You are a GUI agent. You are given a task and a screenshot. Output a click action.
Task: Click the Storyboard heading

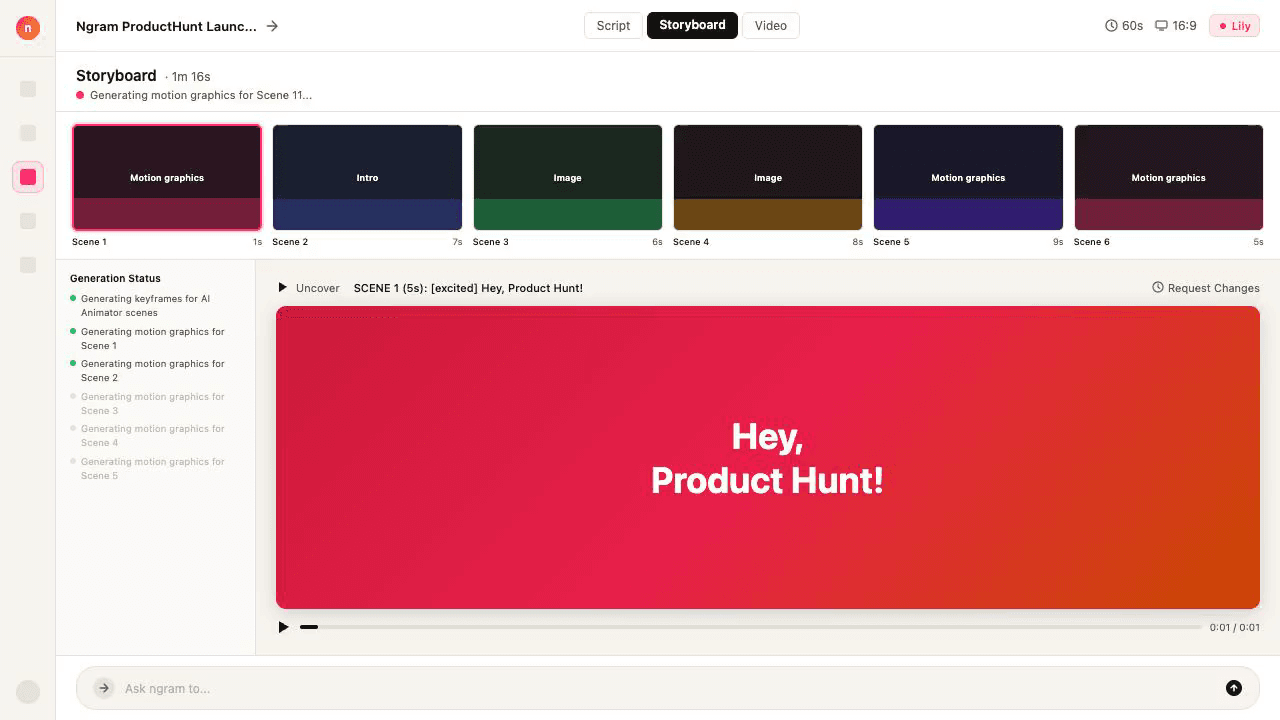click(116, 76)
